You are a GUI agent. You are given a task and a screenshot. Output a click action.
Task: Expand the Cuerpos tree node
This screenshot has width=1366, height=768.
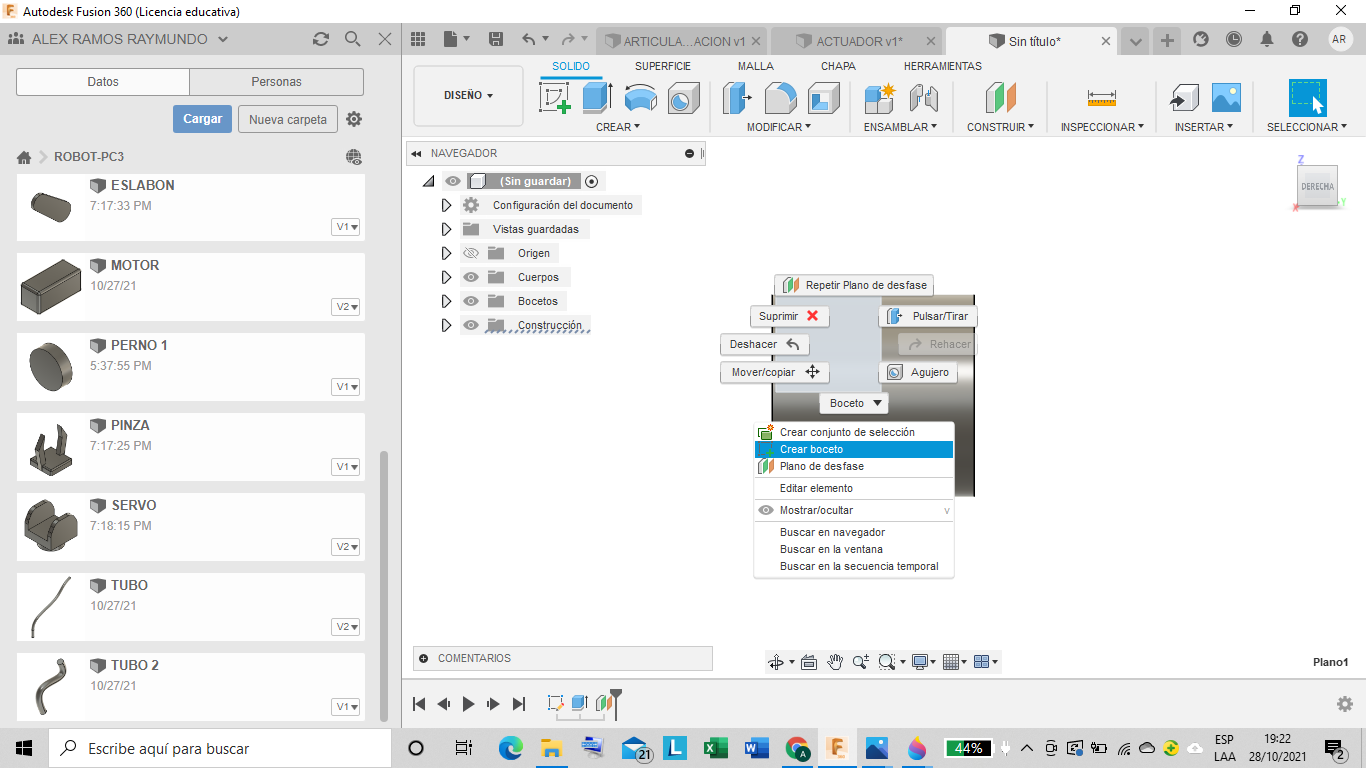click(x=446, y=277)
